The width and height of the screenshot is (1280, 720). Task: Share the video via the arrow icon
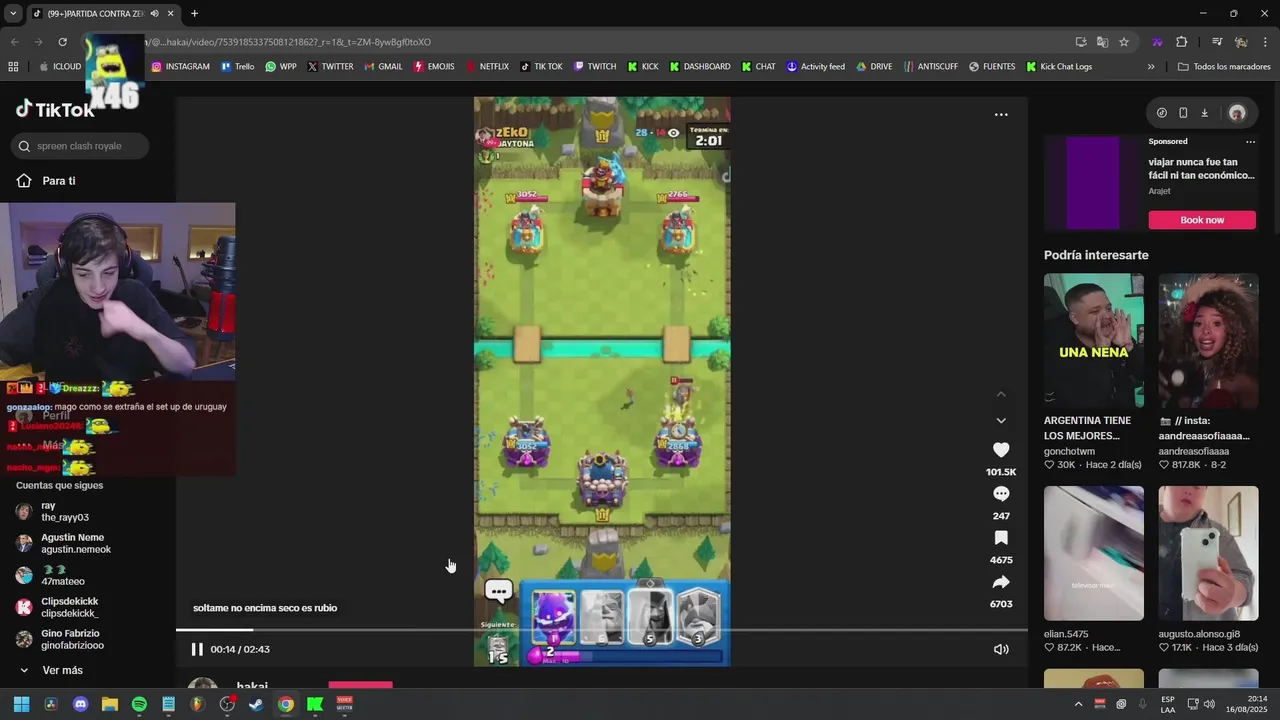pos(1001,582)
